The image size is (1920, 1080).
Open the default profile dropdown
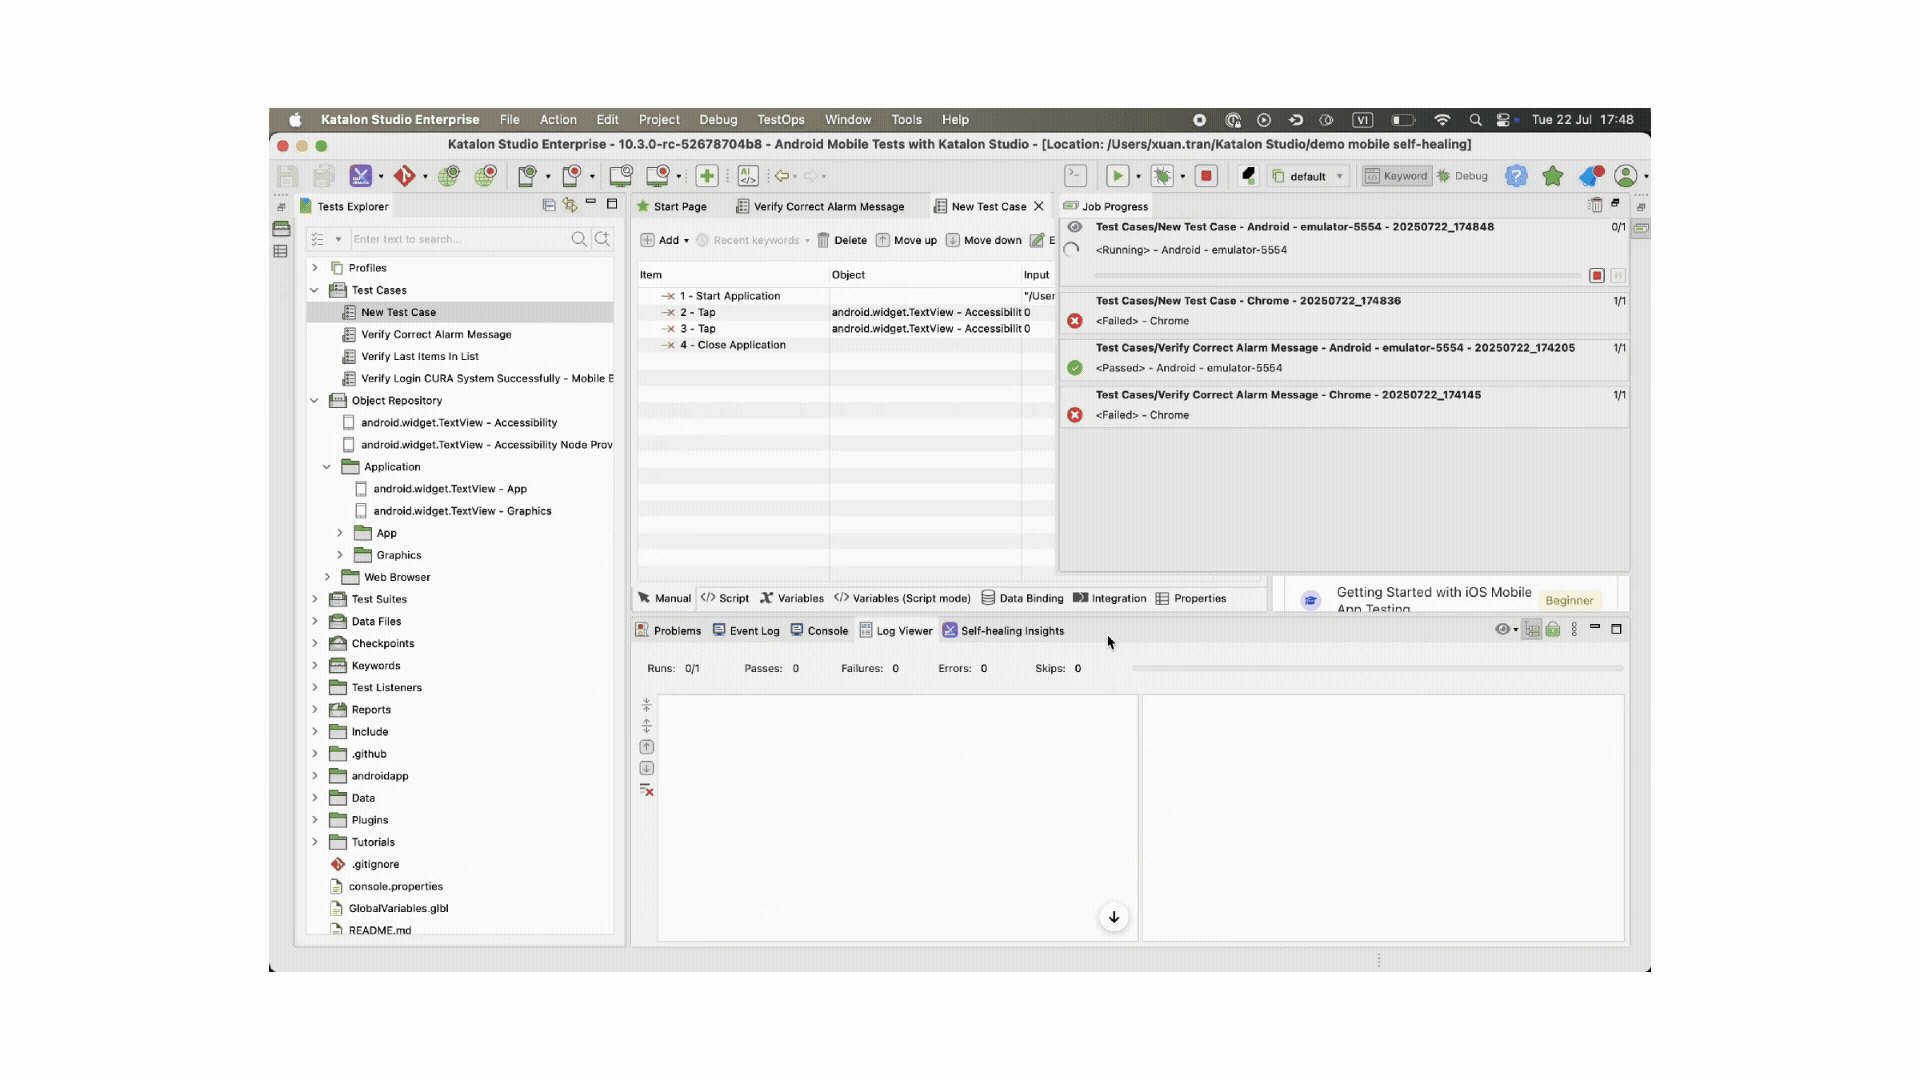click(1309, 176)
